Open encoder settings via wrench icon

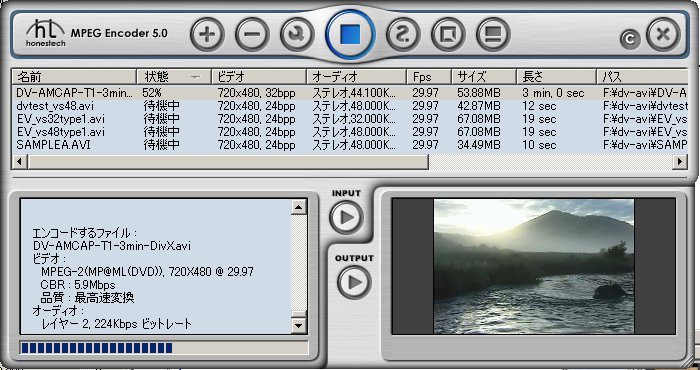point(297,34)
